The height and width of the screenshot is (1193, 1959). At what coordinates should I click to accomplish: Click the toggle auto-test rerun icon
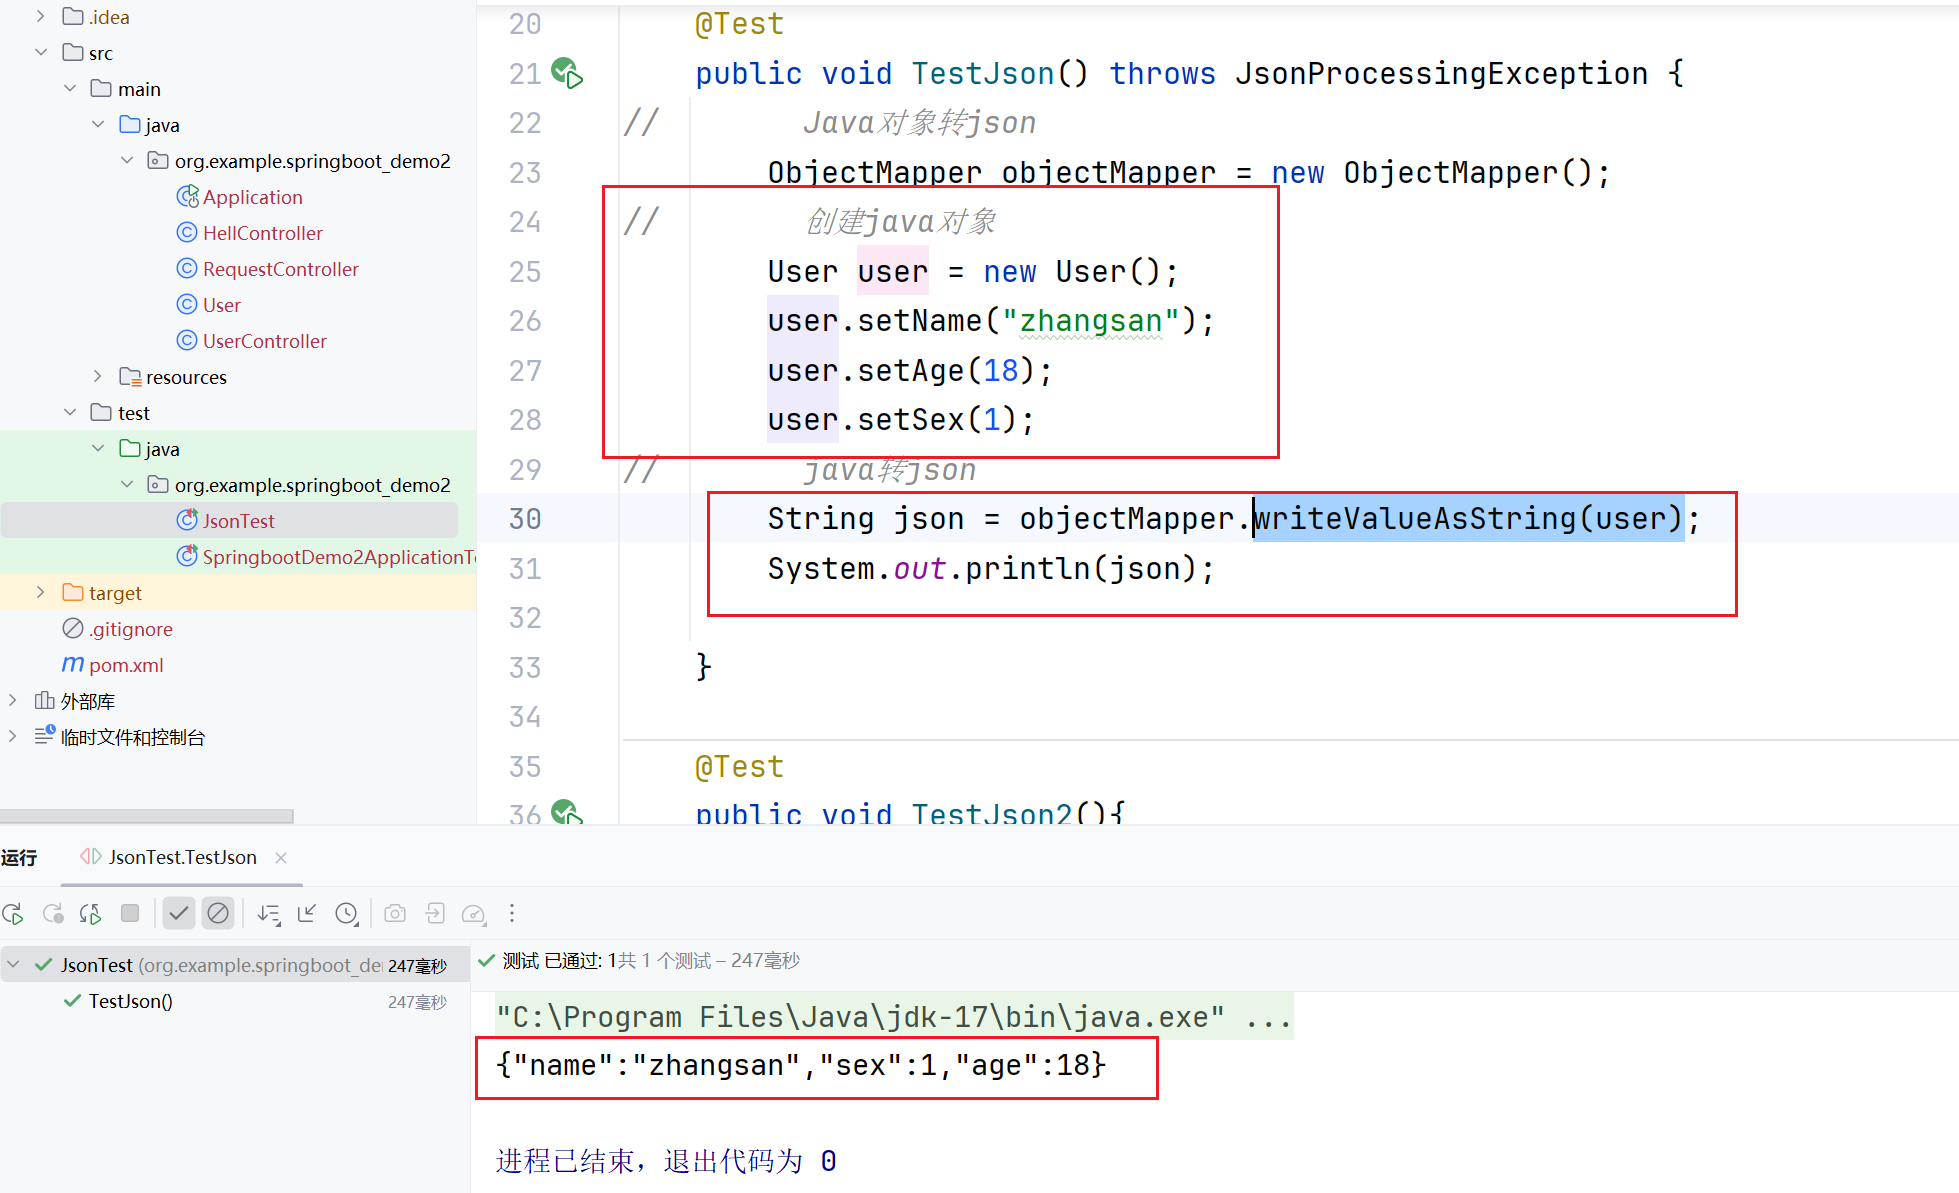click(x=90, y=913)
